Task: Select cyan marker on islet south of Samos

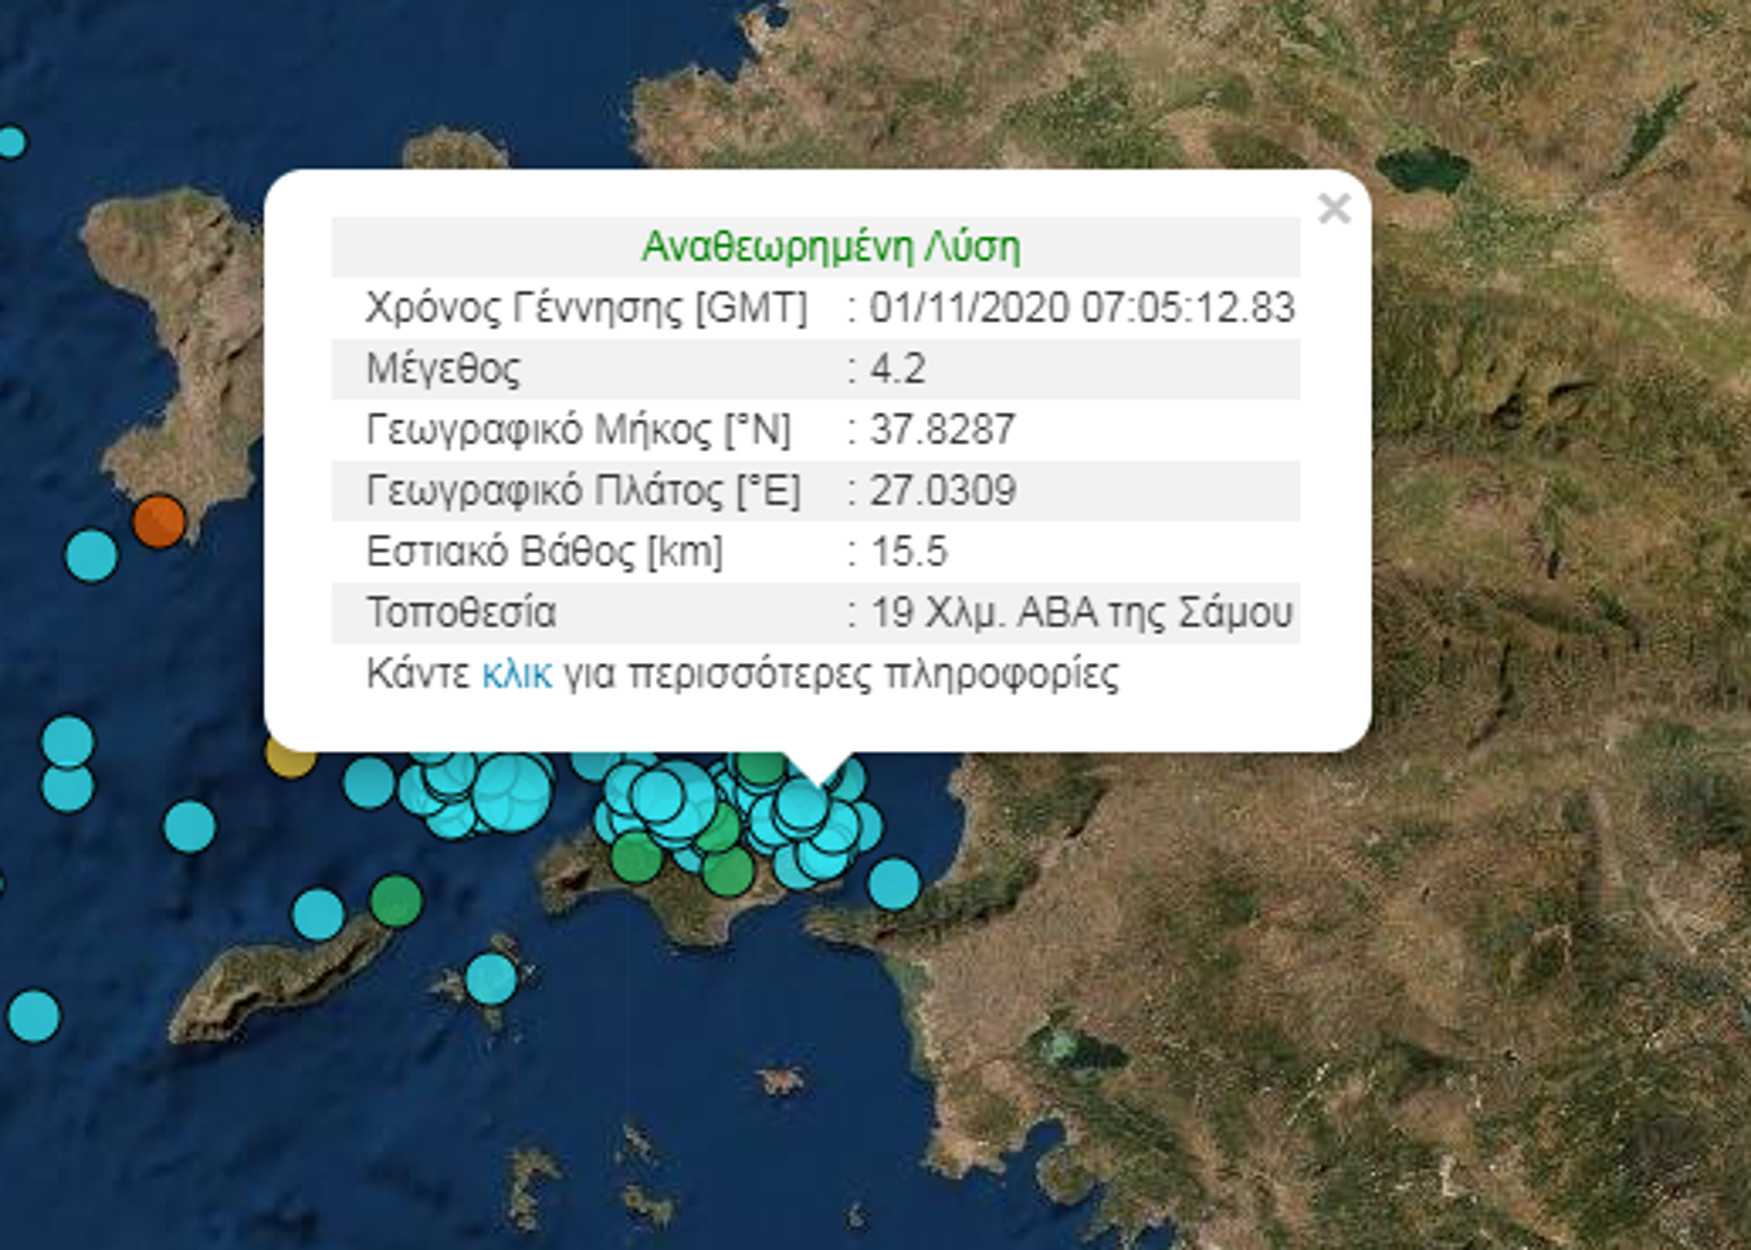Action: (491, 979)
